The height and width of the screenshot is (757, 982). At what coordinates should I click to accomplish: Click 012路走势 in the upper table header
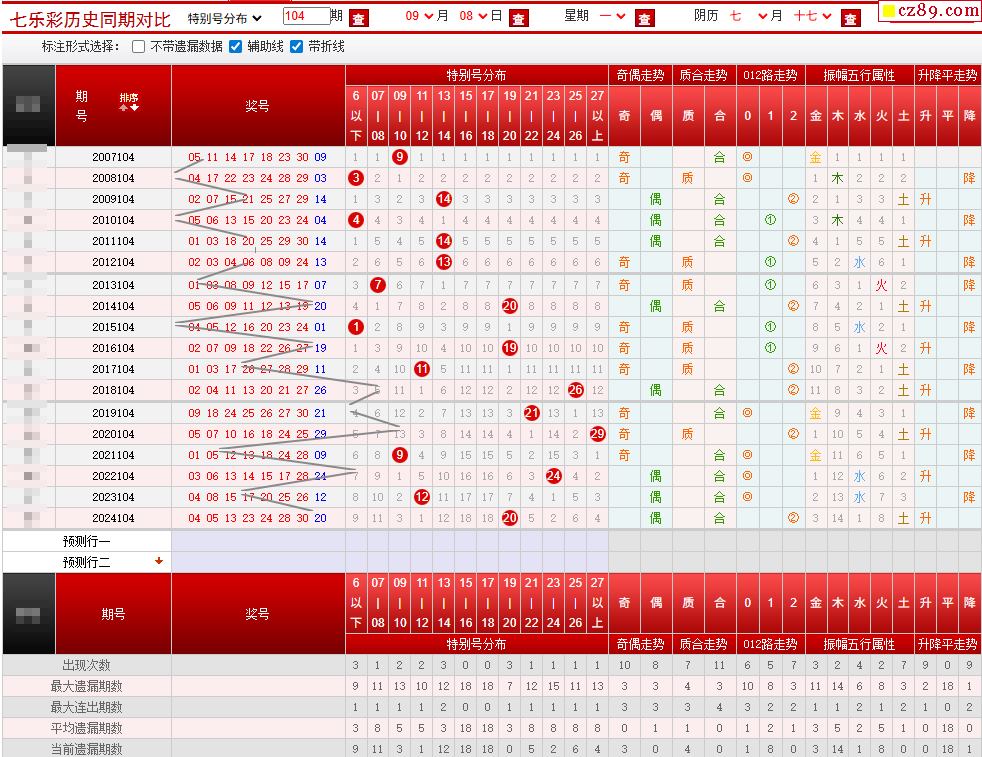[770, 75]
